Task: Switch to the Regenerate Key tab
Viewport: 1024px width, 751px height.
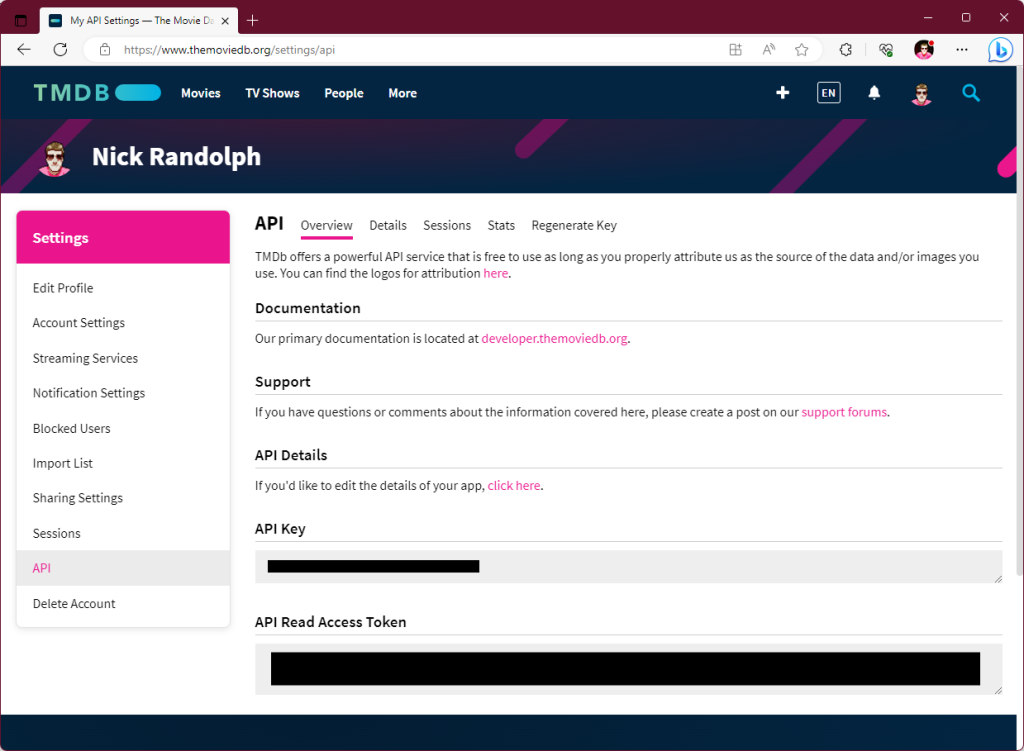Action: click(574, 225)
